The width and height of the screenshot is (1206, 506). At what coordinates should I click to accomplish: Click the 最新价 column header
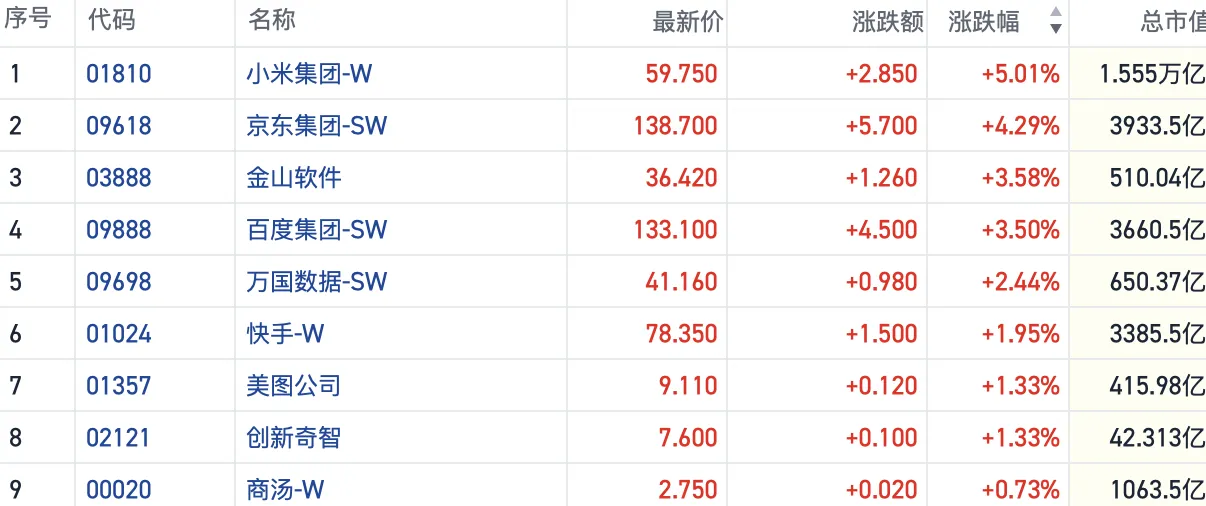click(686, 21)
